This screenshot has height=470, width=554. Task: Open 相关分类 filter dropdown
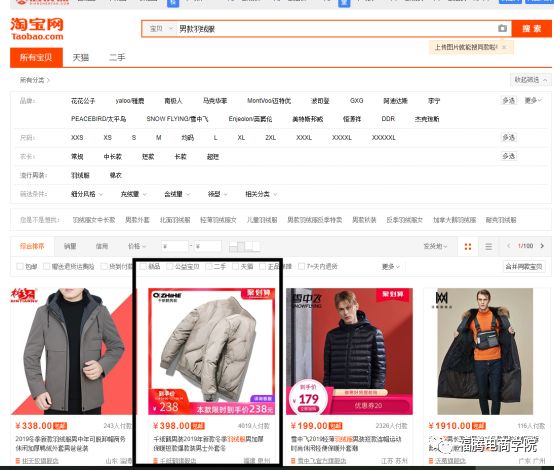261,194
